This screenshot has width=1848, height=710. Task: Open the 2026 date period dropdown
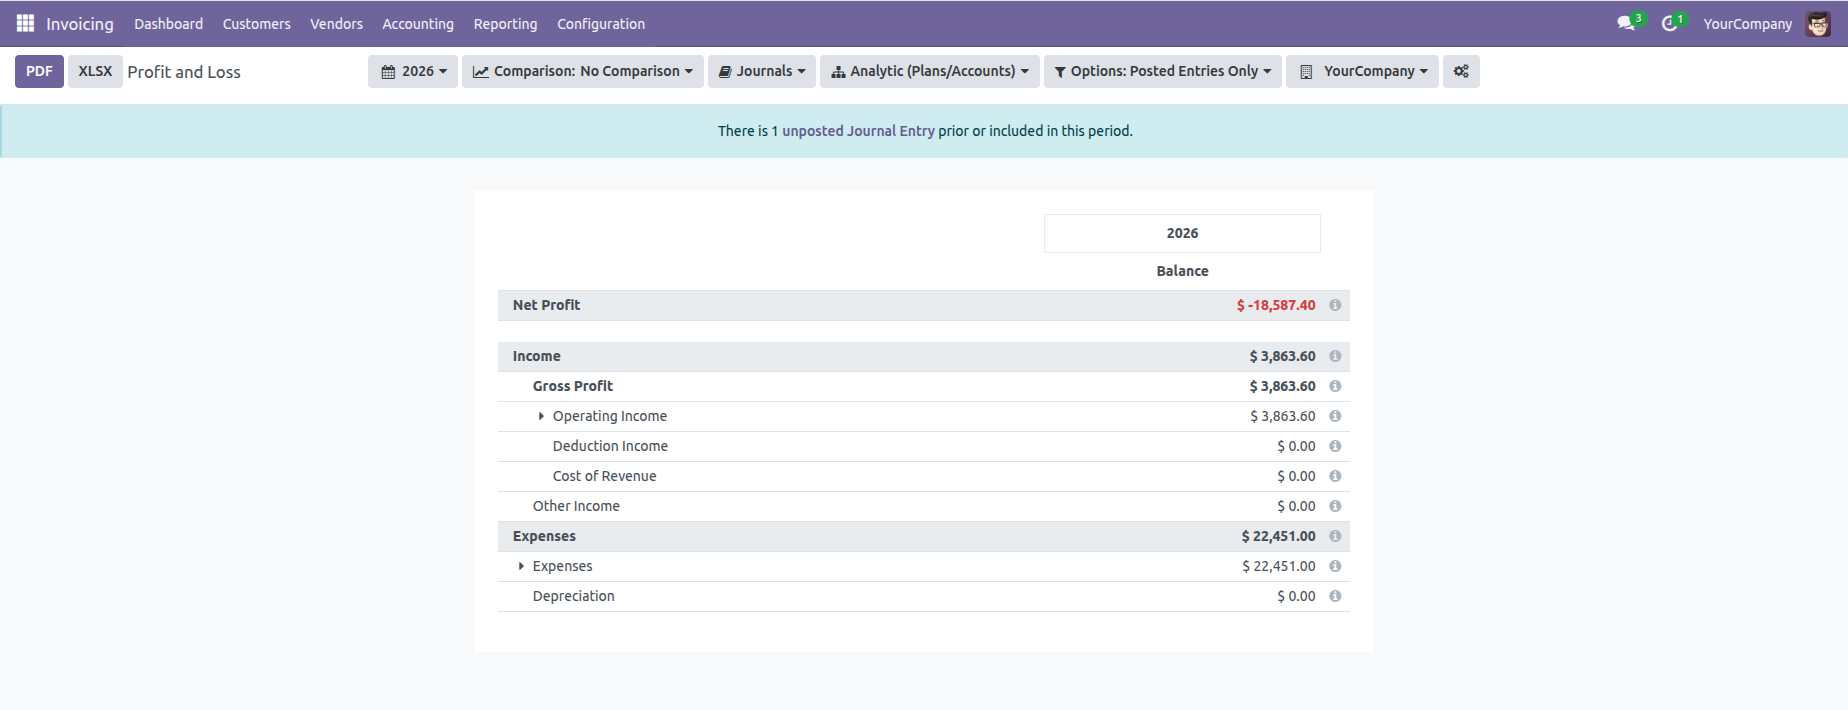pyautogui.click(x=413, y=71)
